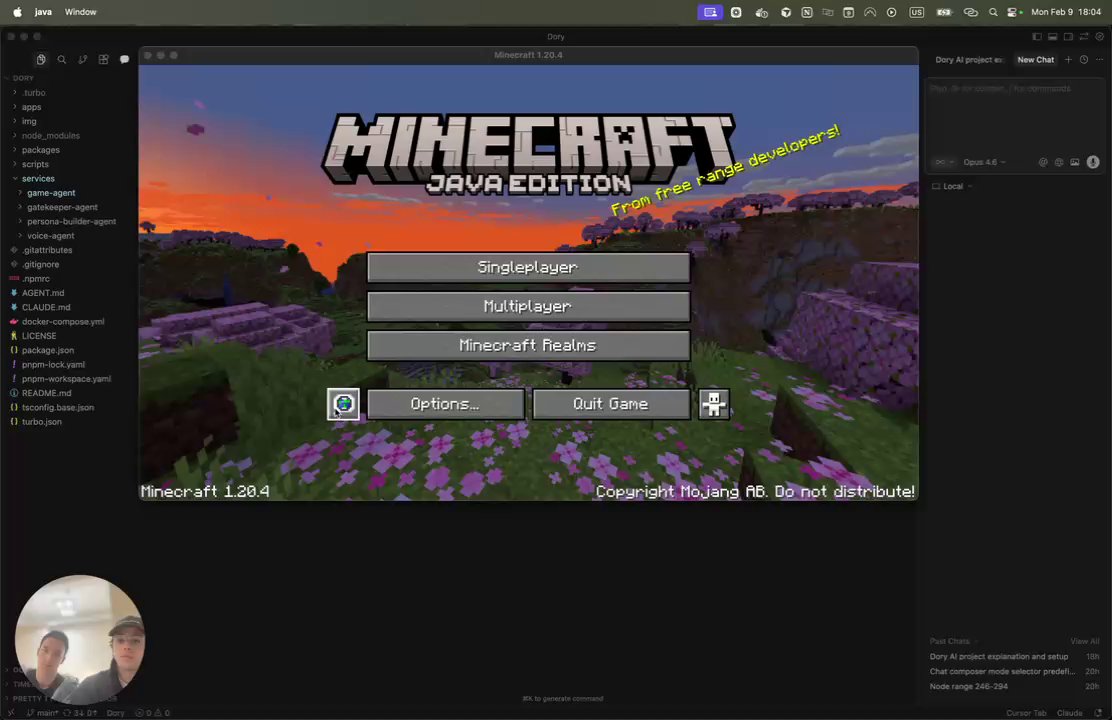Attach an image to the chat
Image resolution: width=1112 pixels, height=720 pixels.
[1075, 162]
